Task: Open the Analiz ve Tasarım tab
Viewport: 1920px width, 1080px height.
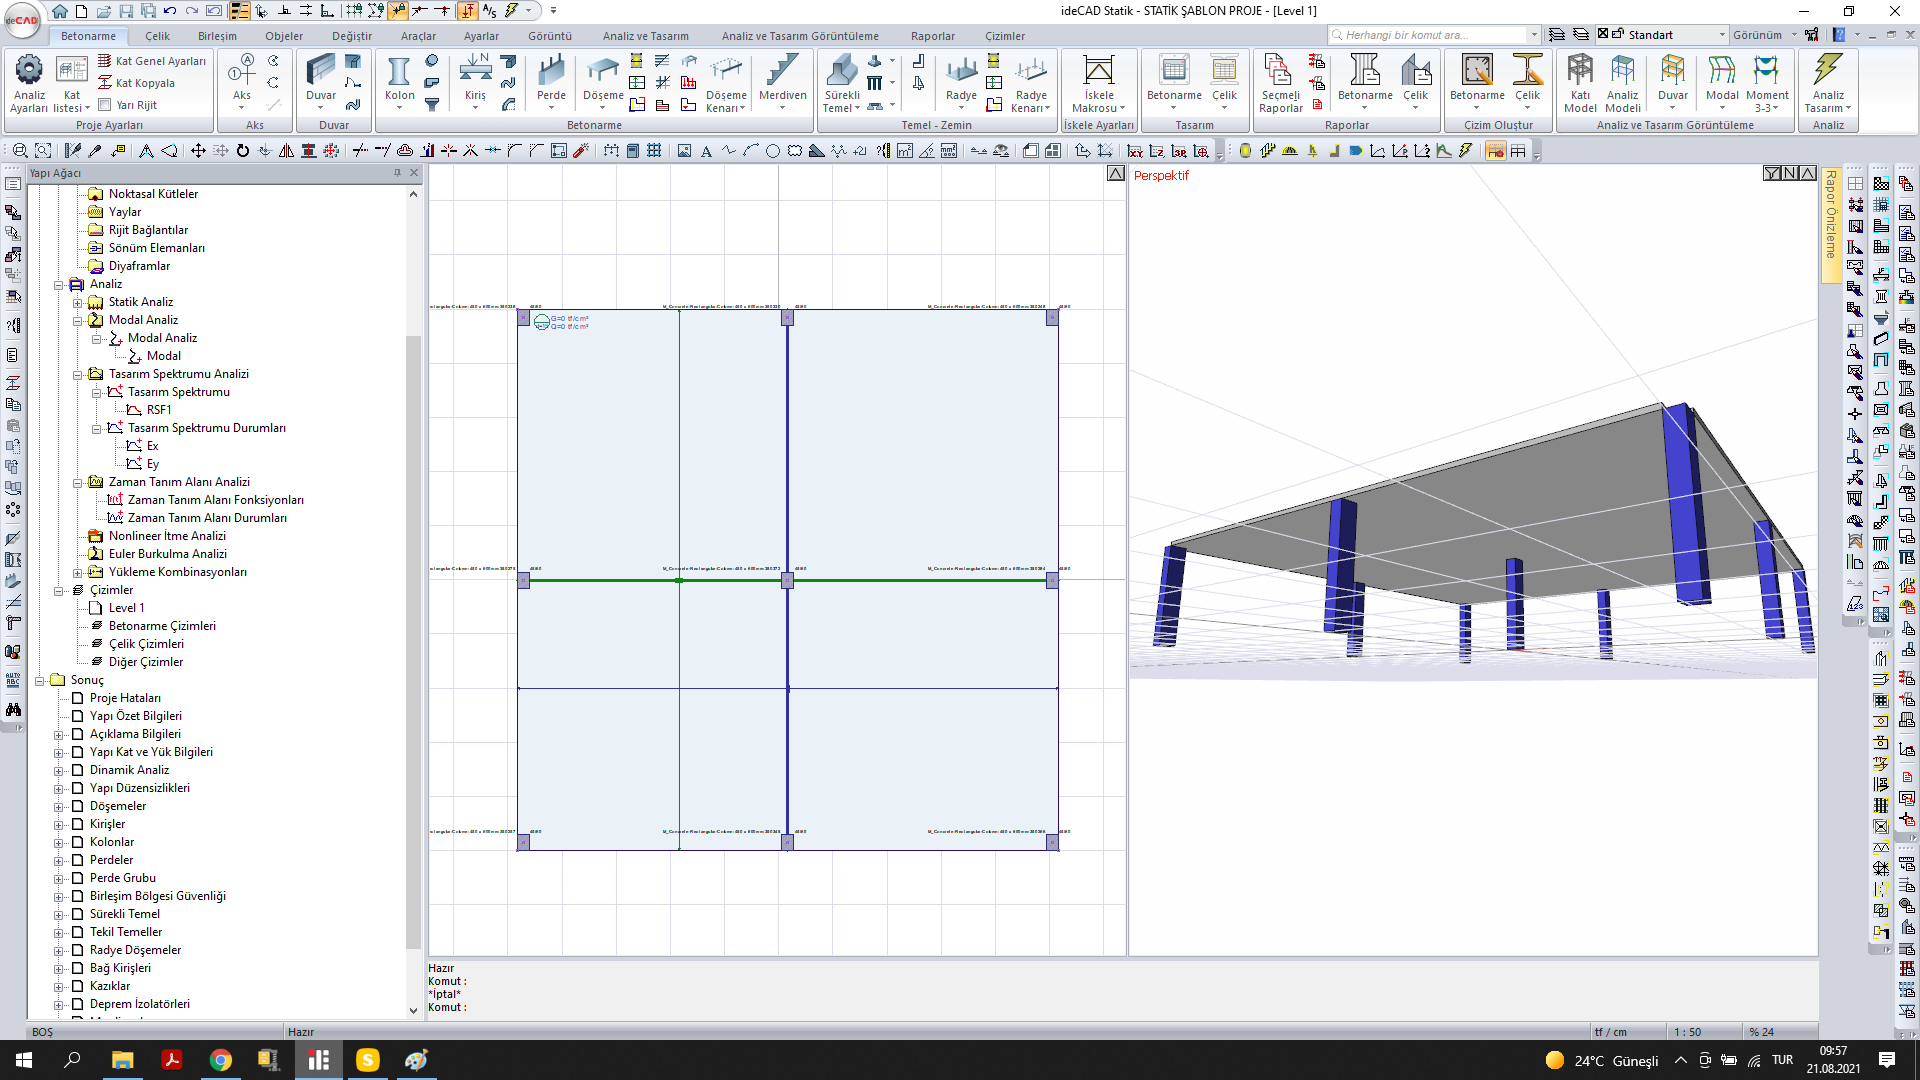Action: pyautogui.click(x=645, y=36)
